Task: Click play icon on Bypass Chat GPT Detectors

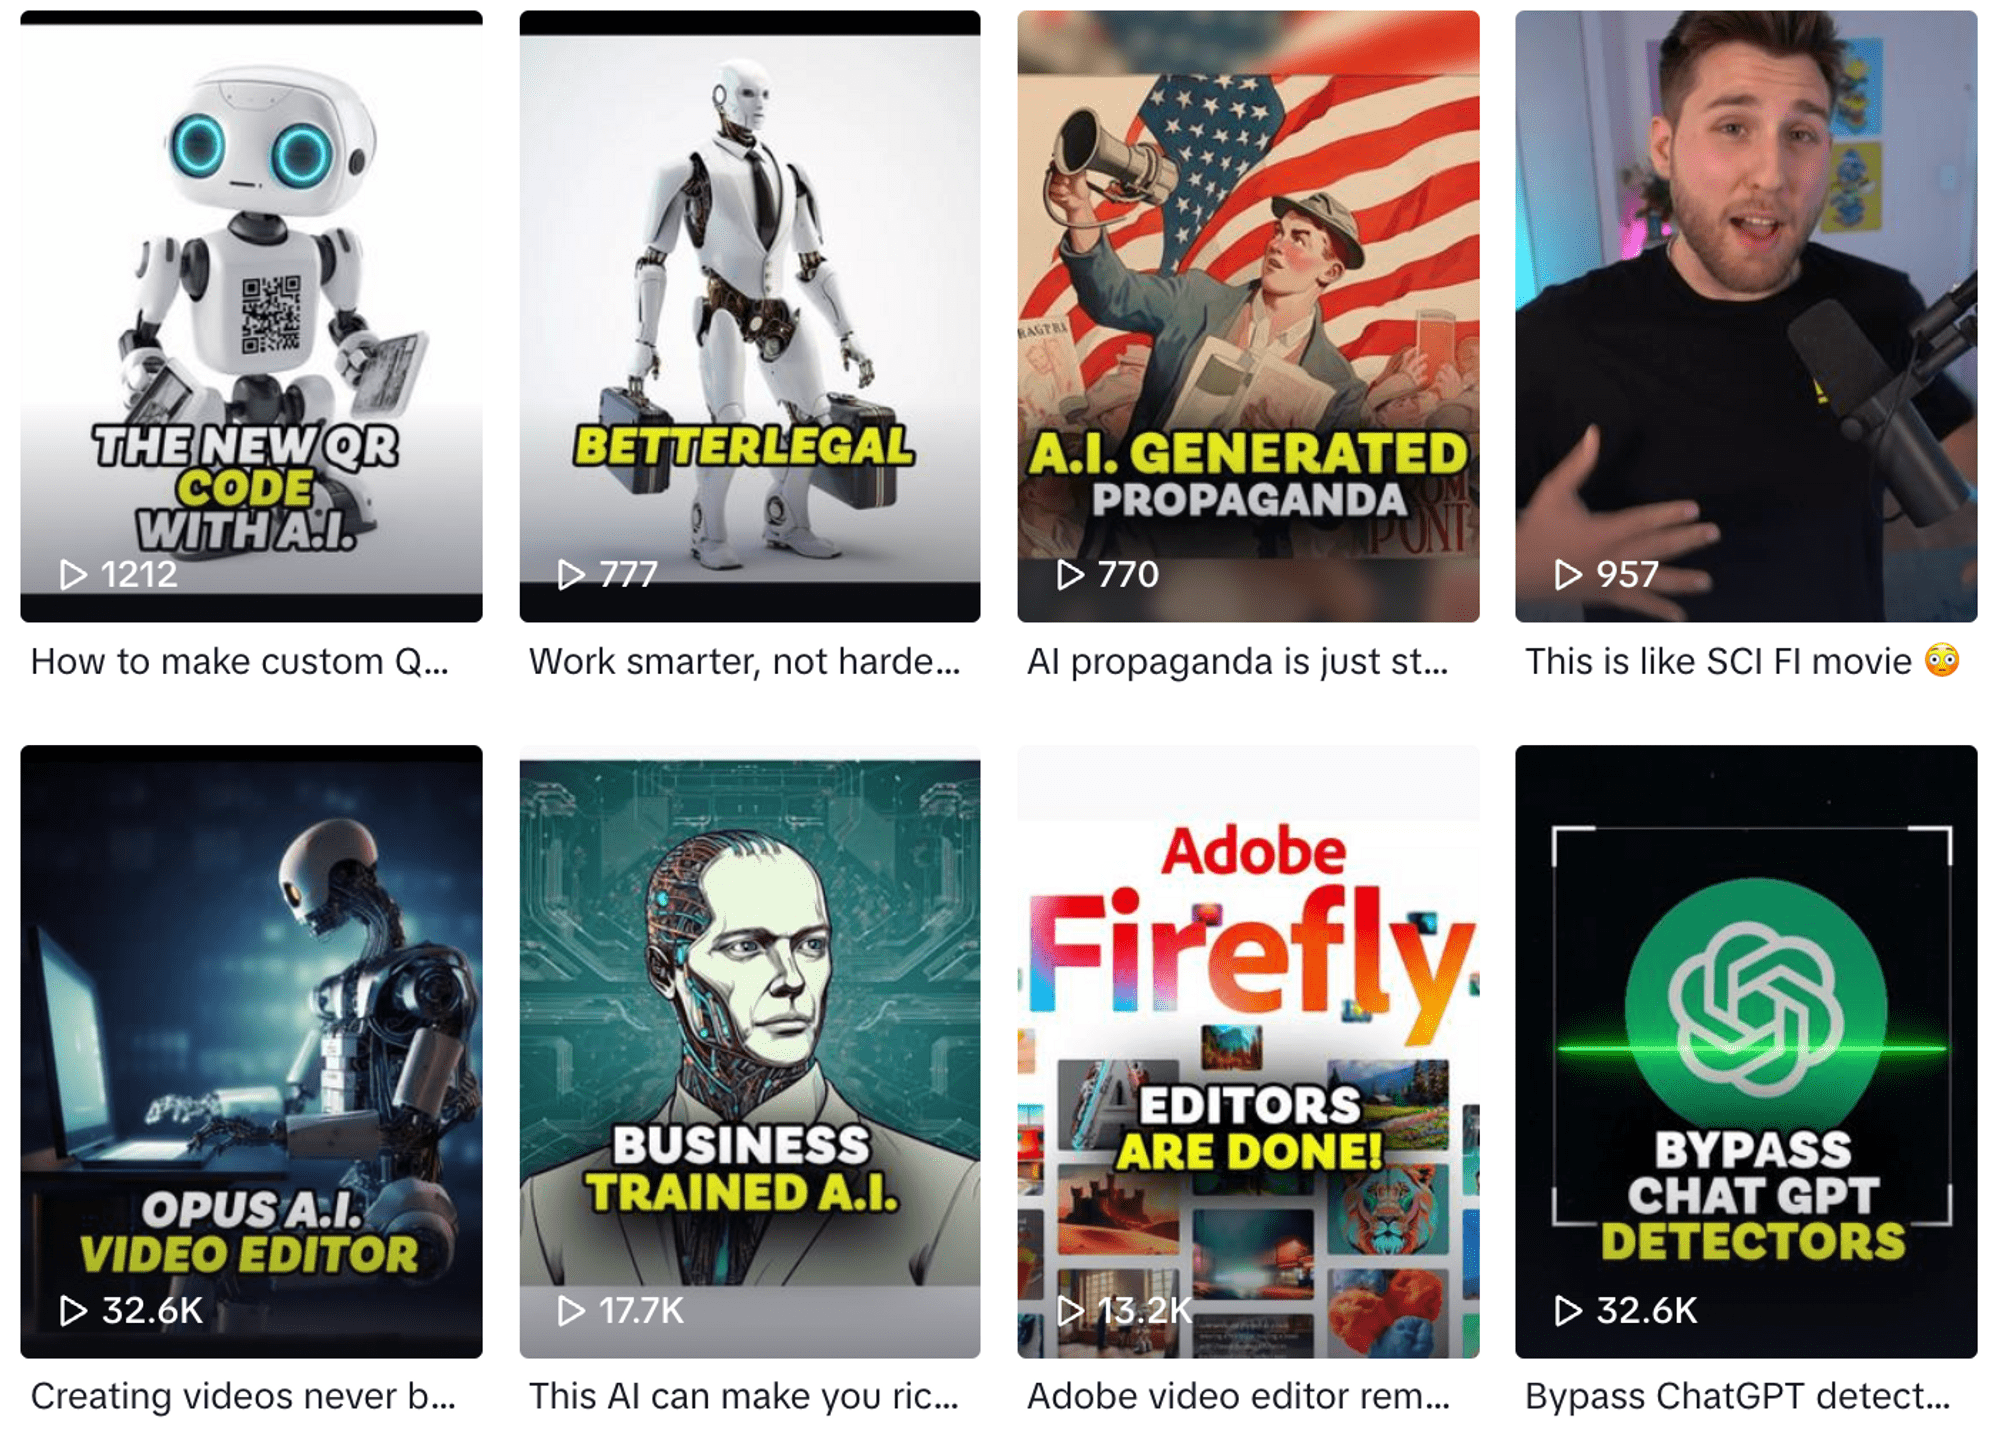Action: tap(1568, 1310)
